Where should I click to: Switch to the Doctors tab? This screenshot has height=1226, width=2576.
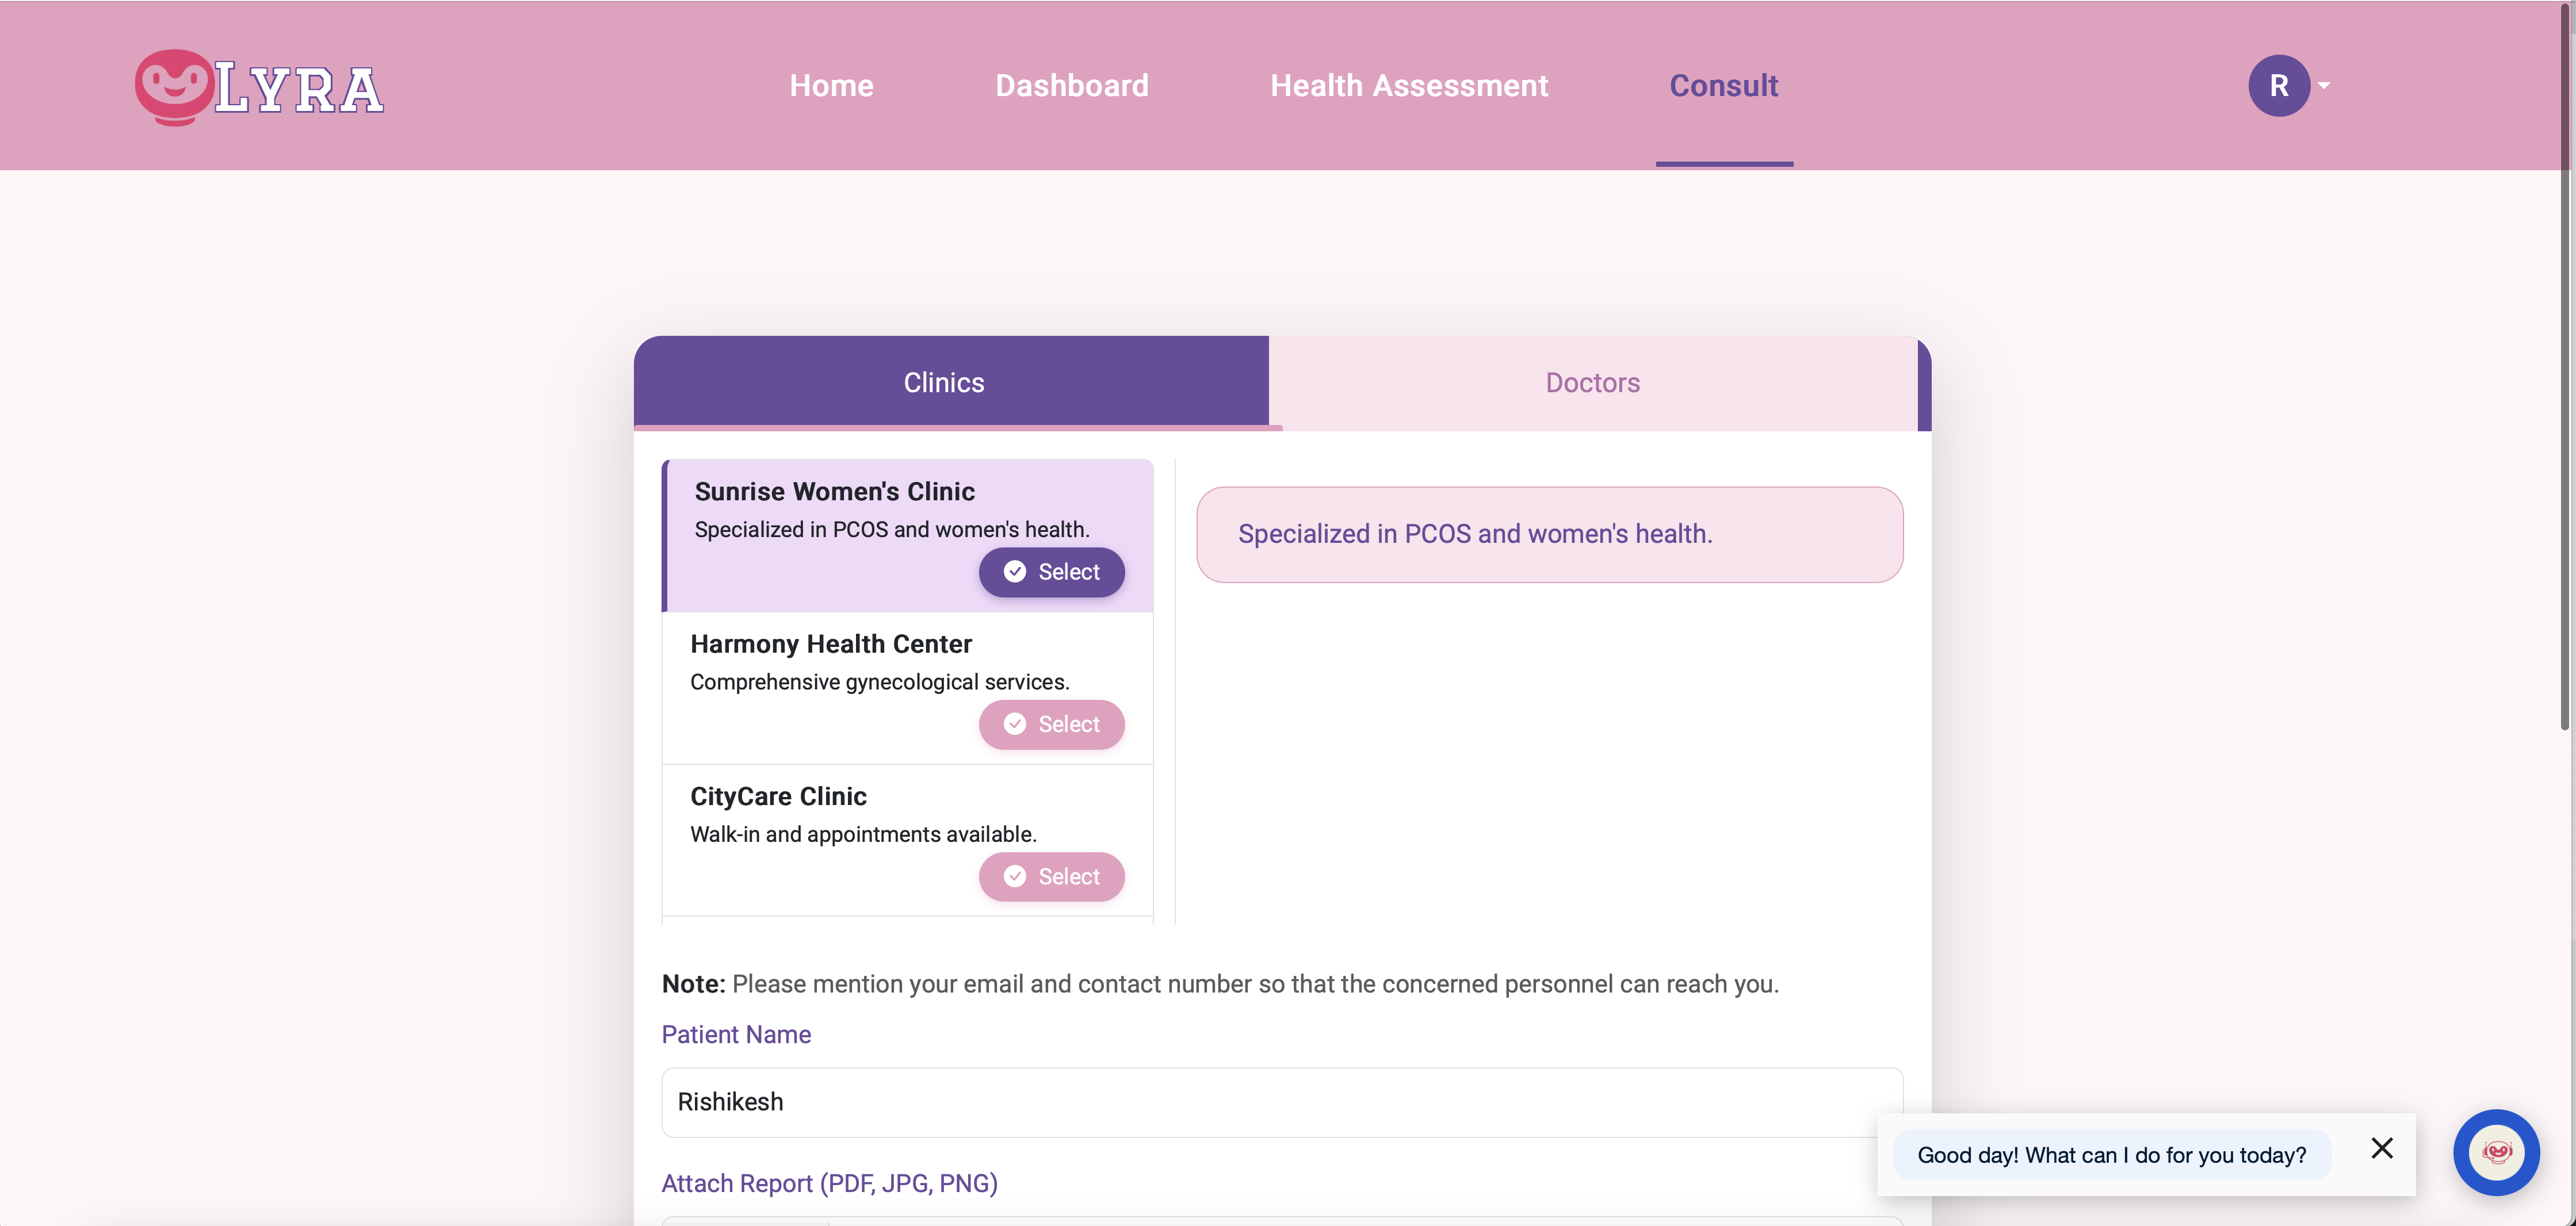click(1592, 383)
